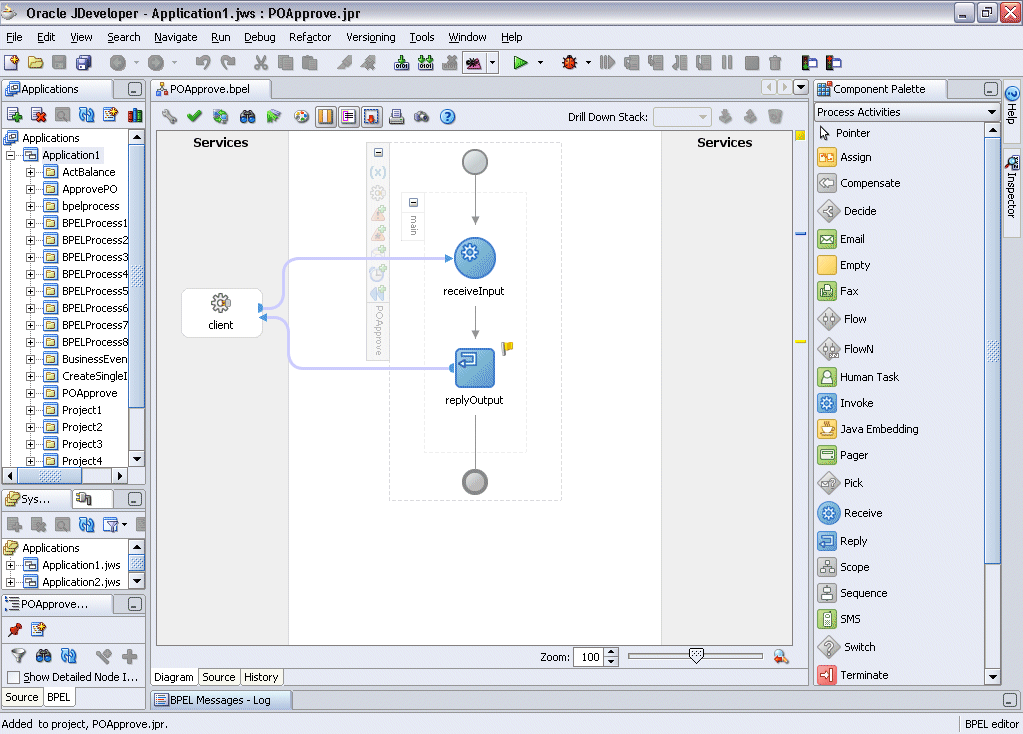
Task: Click the client partner link gear
Action: click(x=221, y=303)
